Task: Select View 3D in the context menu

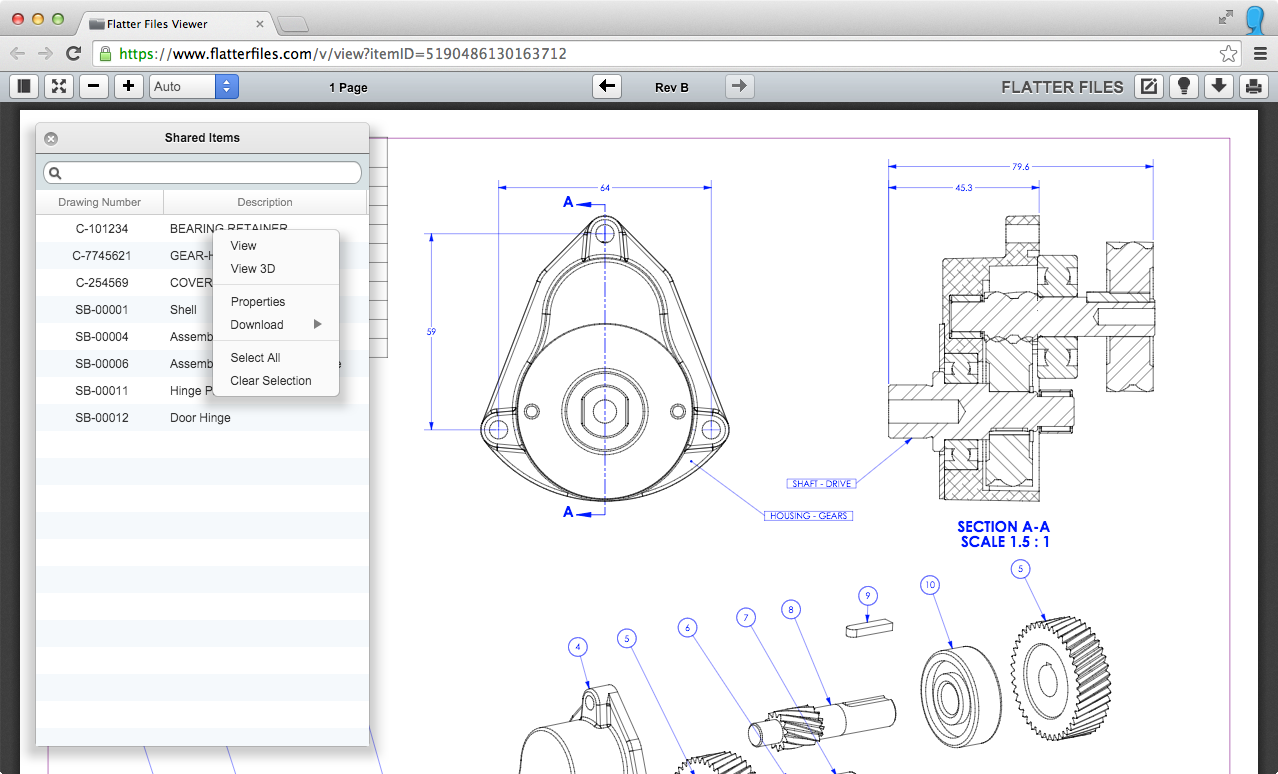Action: [276, 268]
